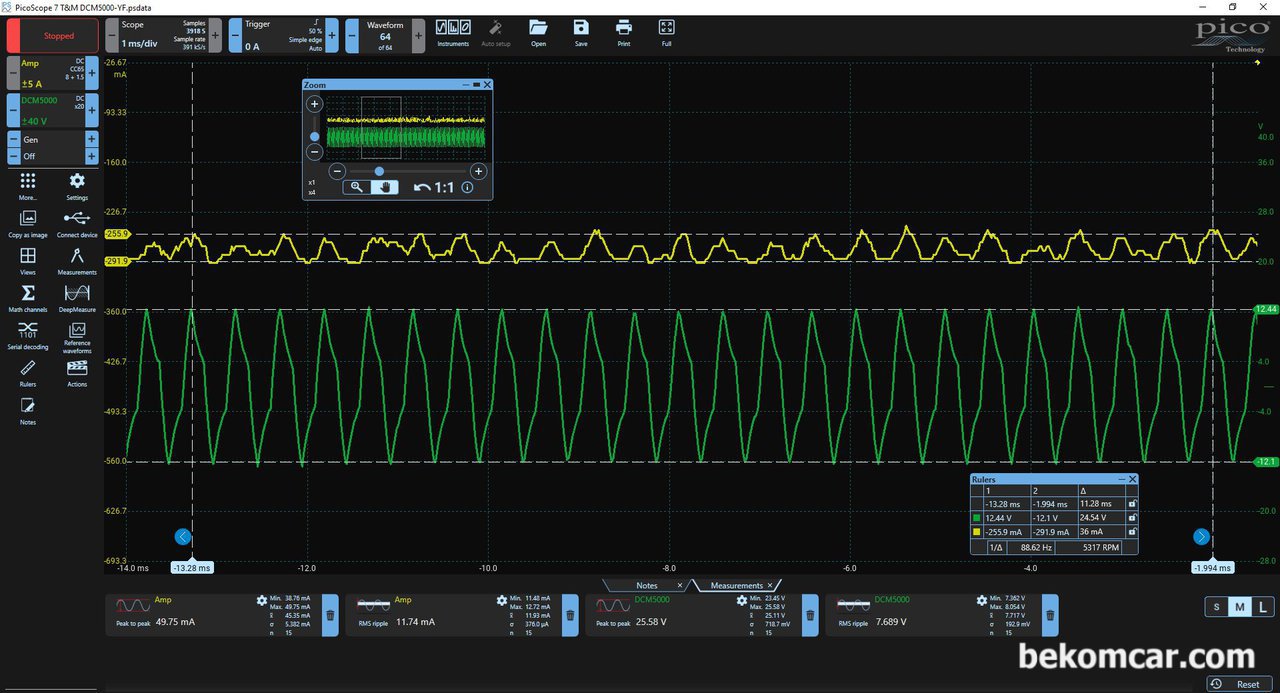The image size is (1280, 693).
Task: Click the Reset button
Action: [1239, 684]
